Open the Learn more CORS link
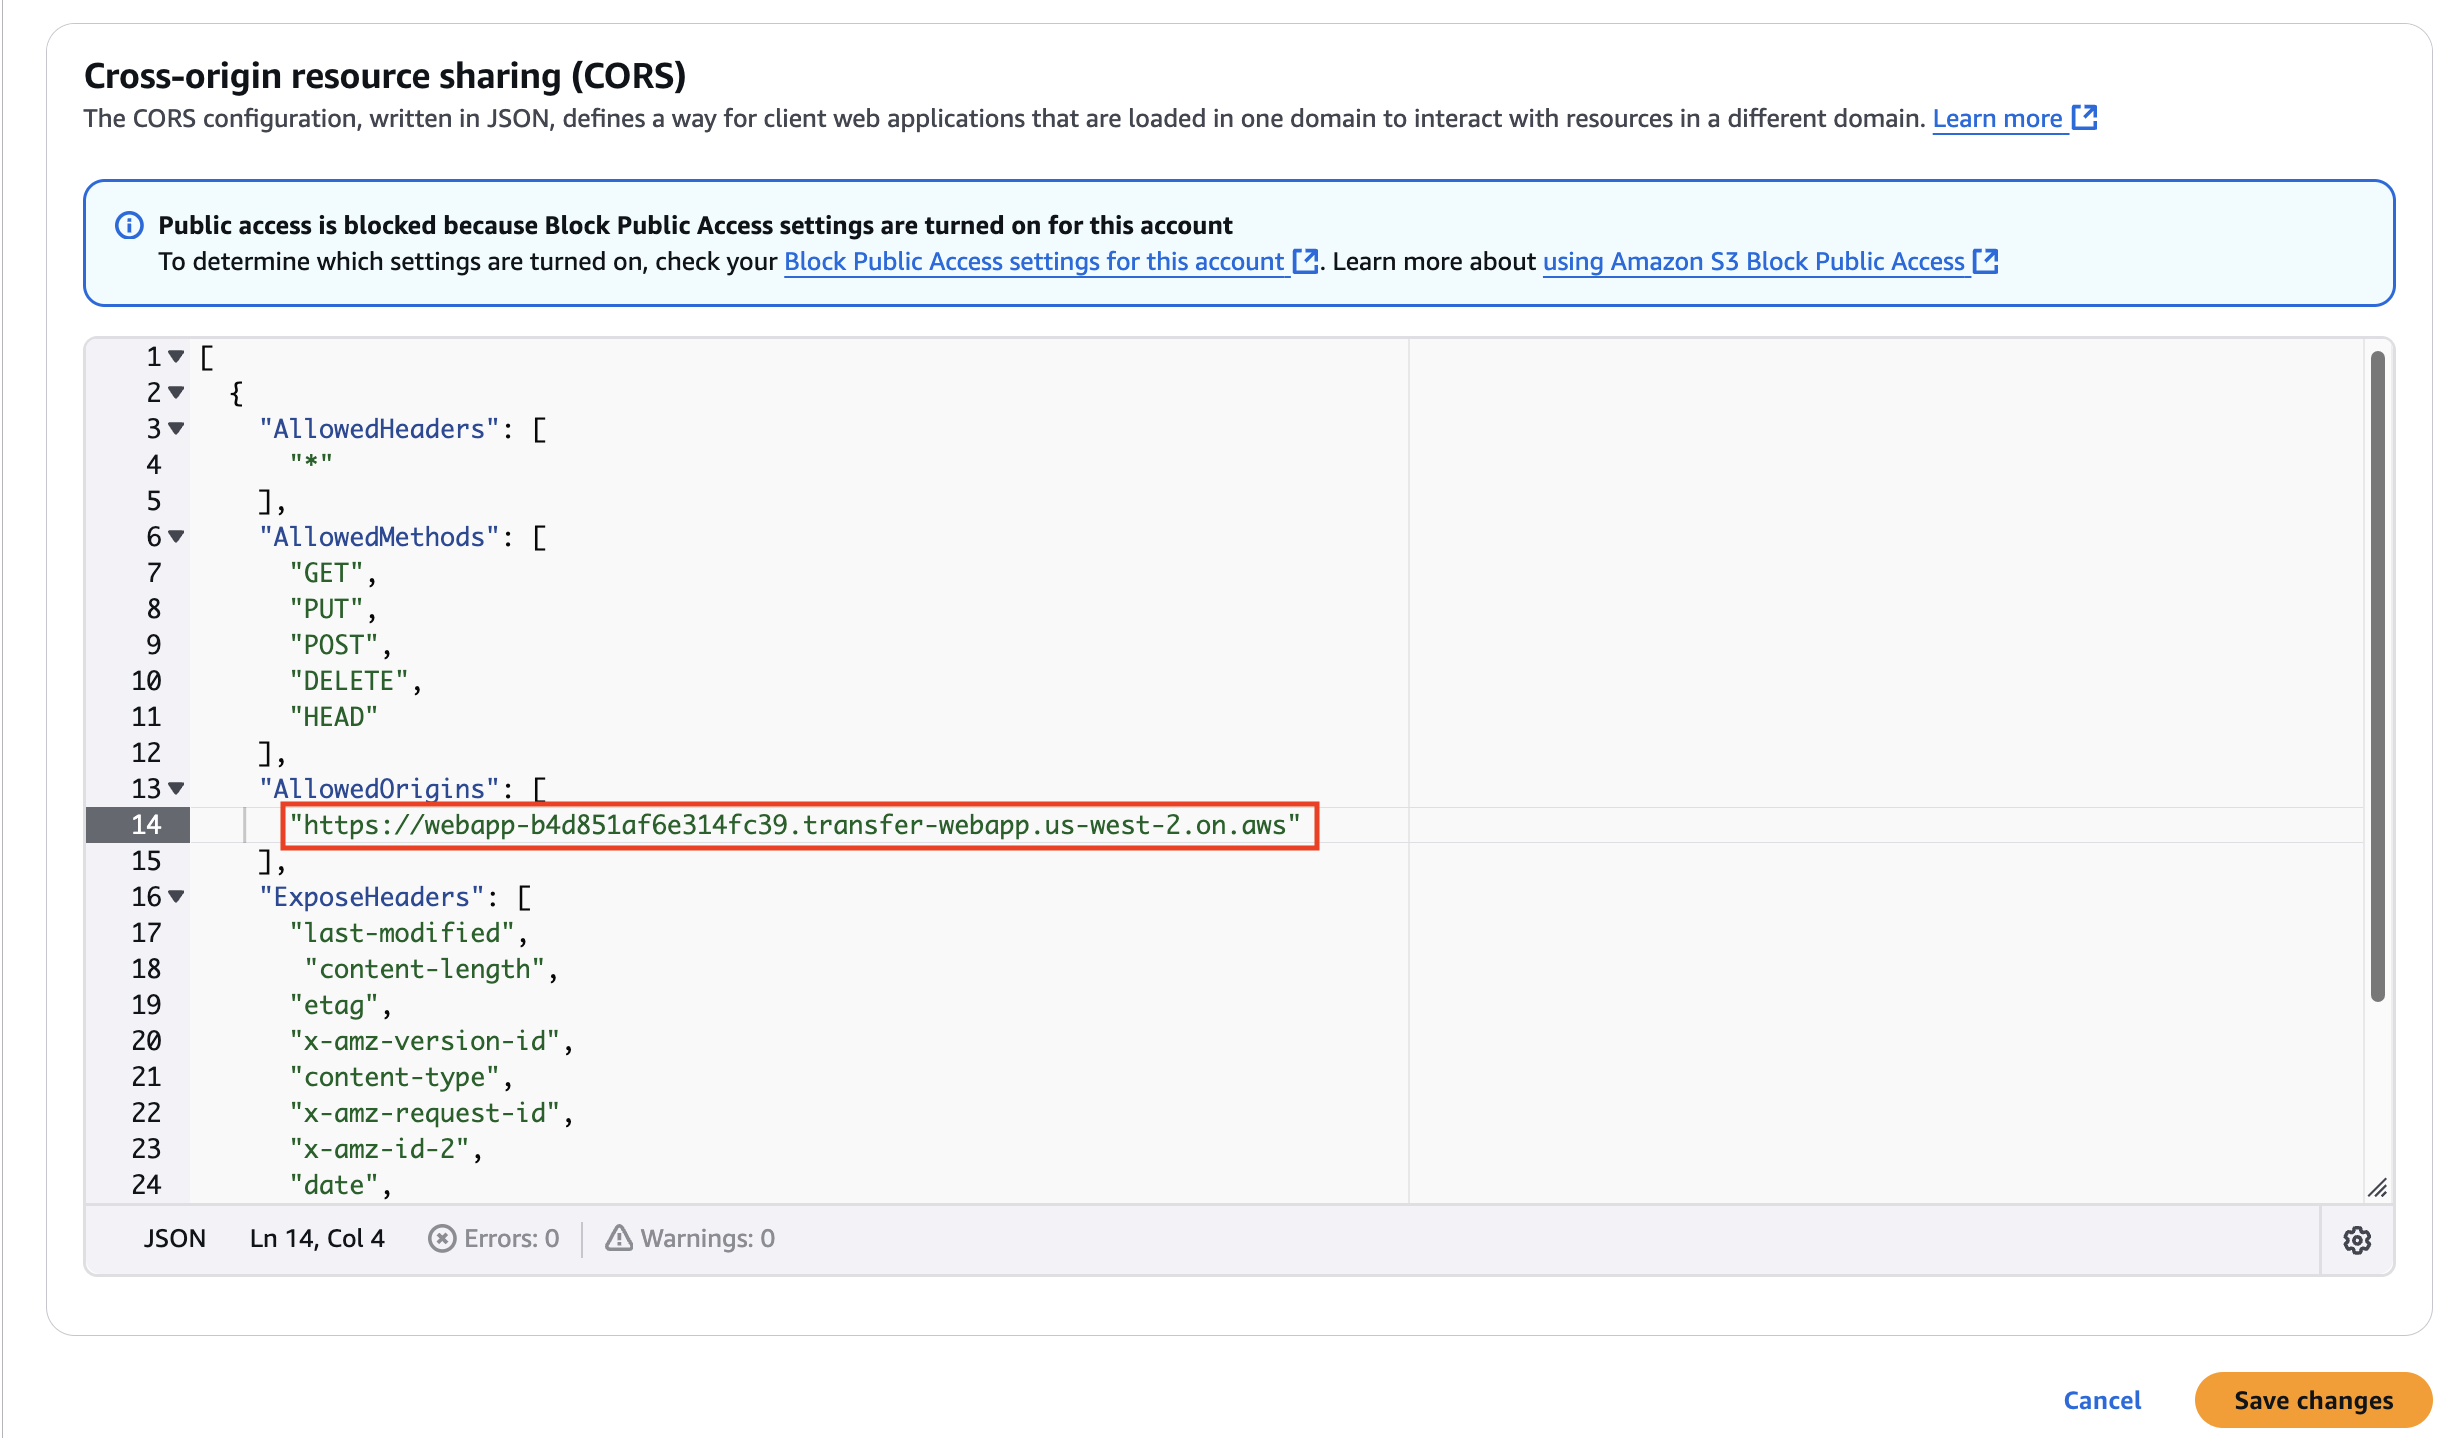This screenshot has width=2462, height=1438. click(x=1997, y=118)
